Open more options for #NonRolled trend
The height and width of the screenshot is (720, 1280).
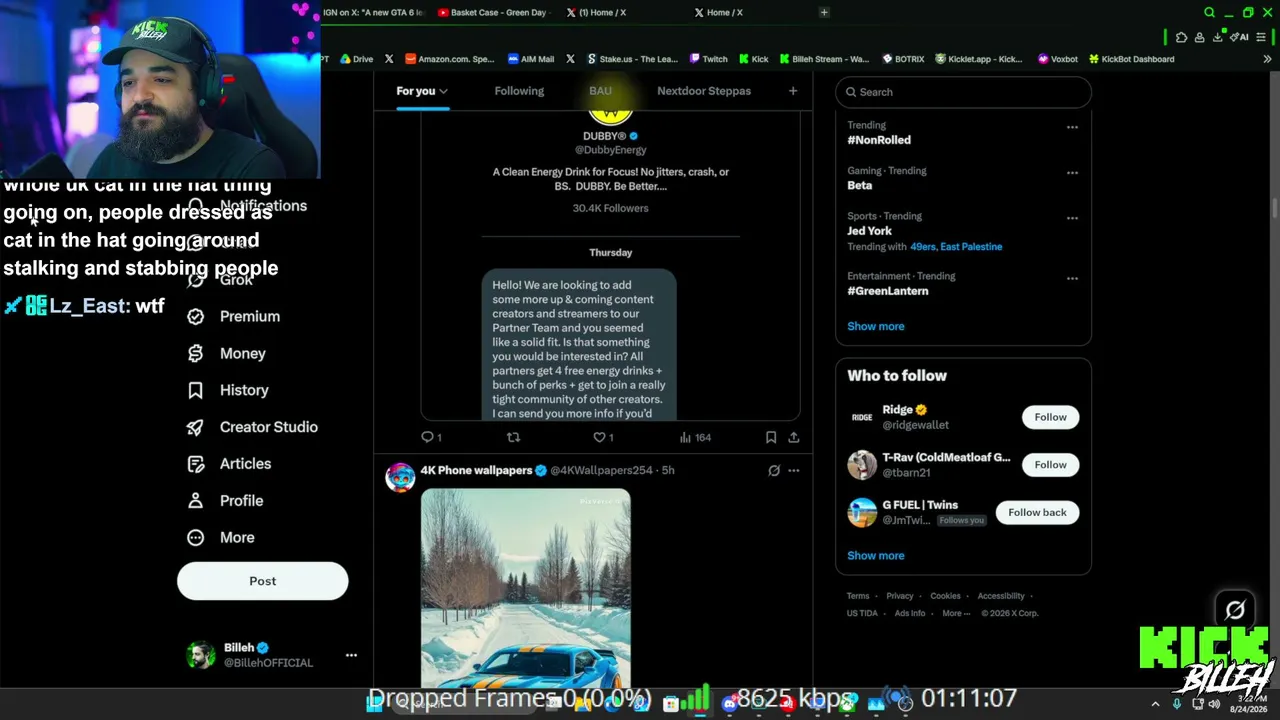(1072, 127)
